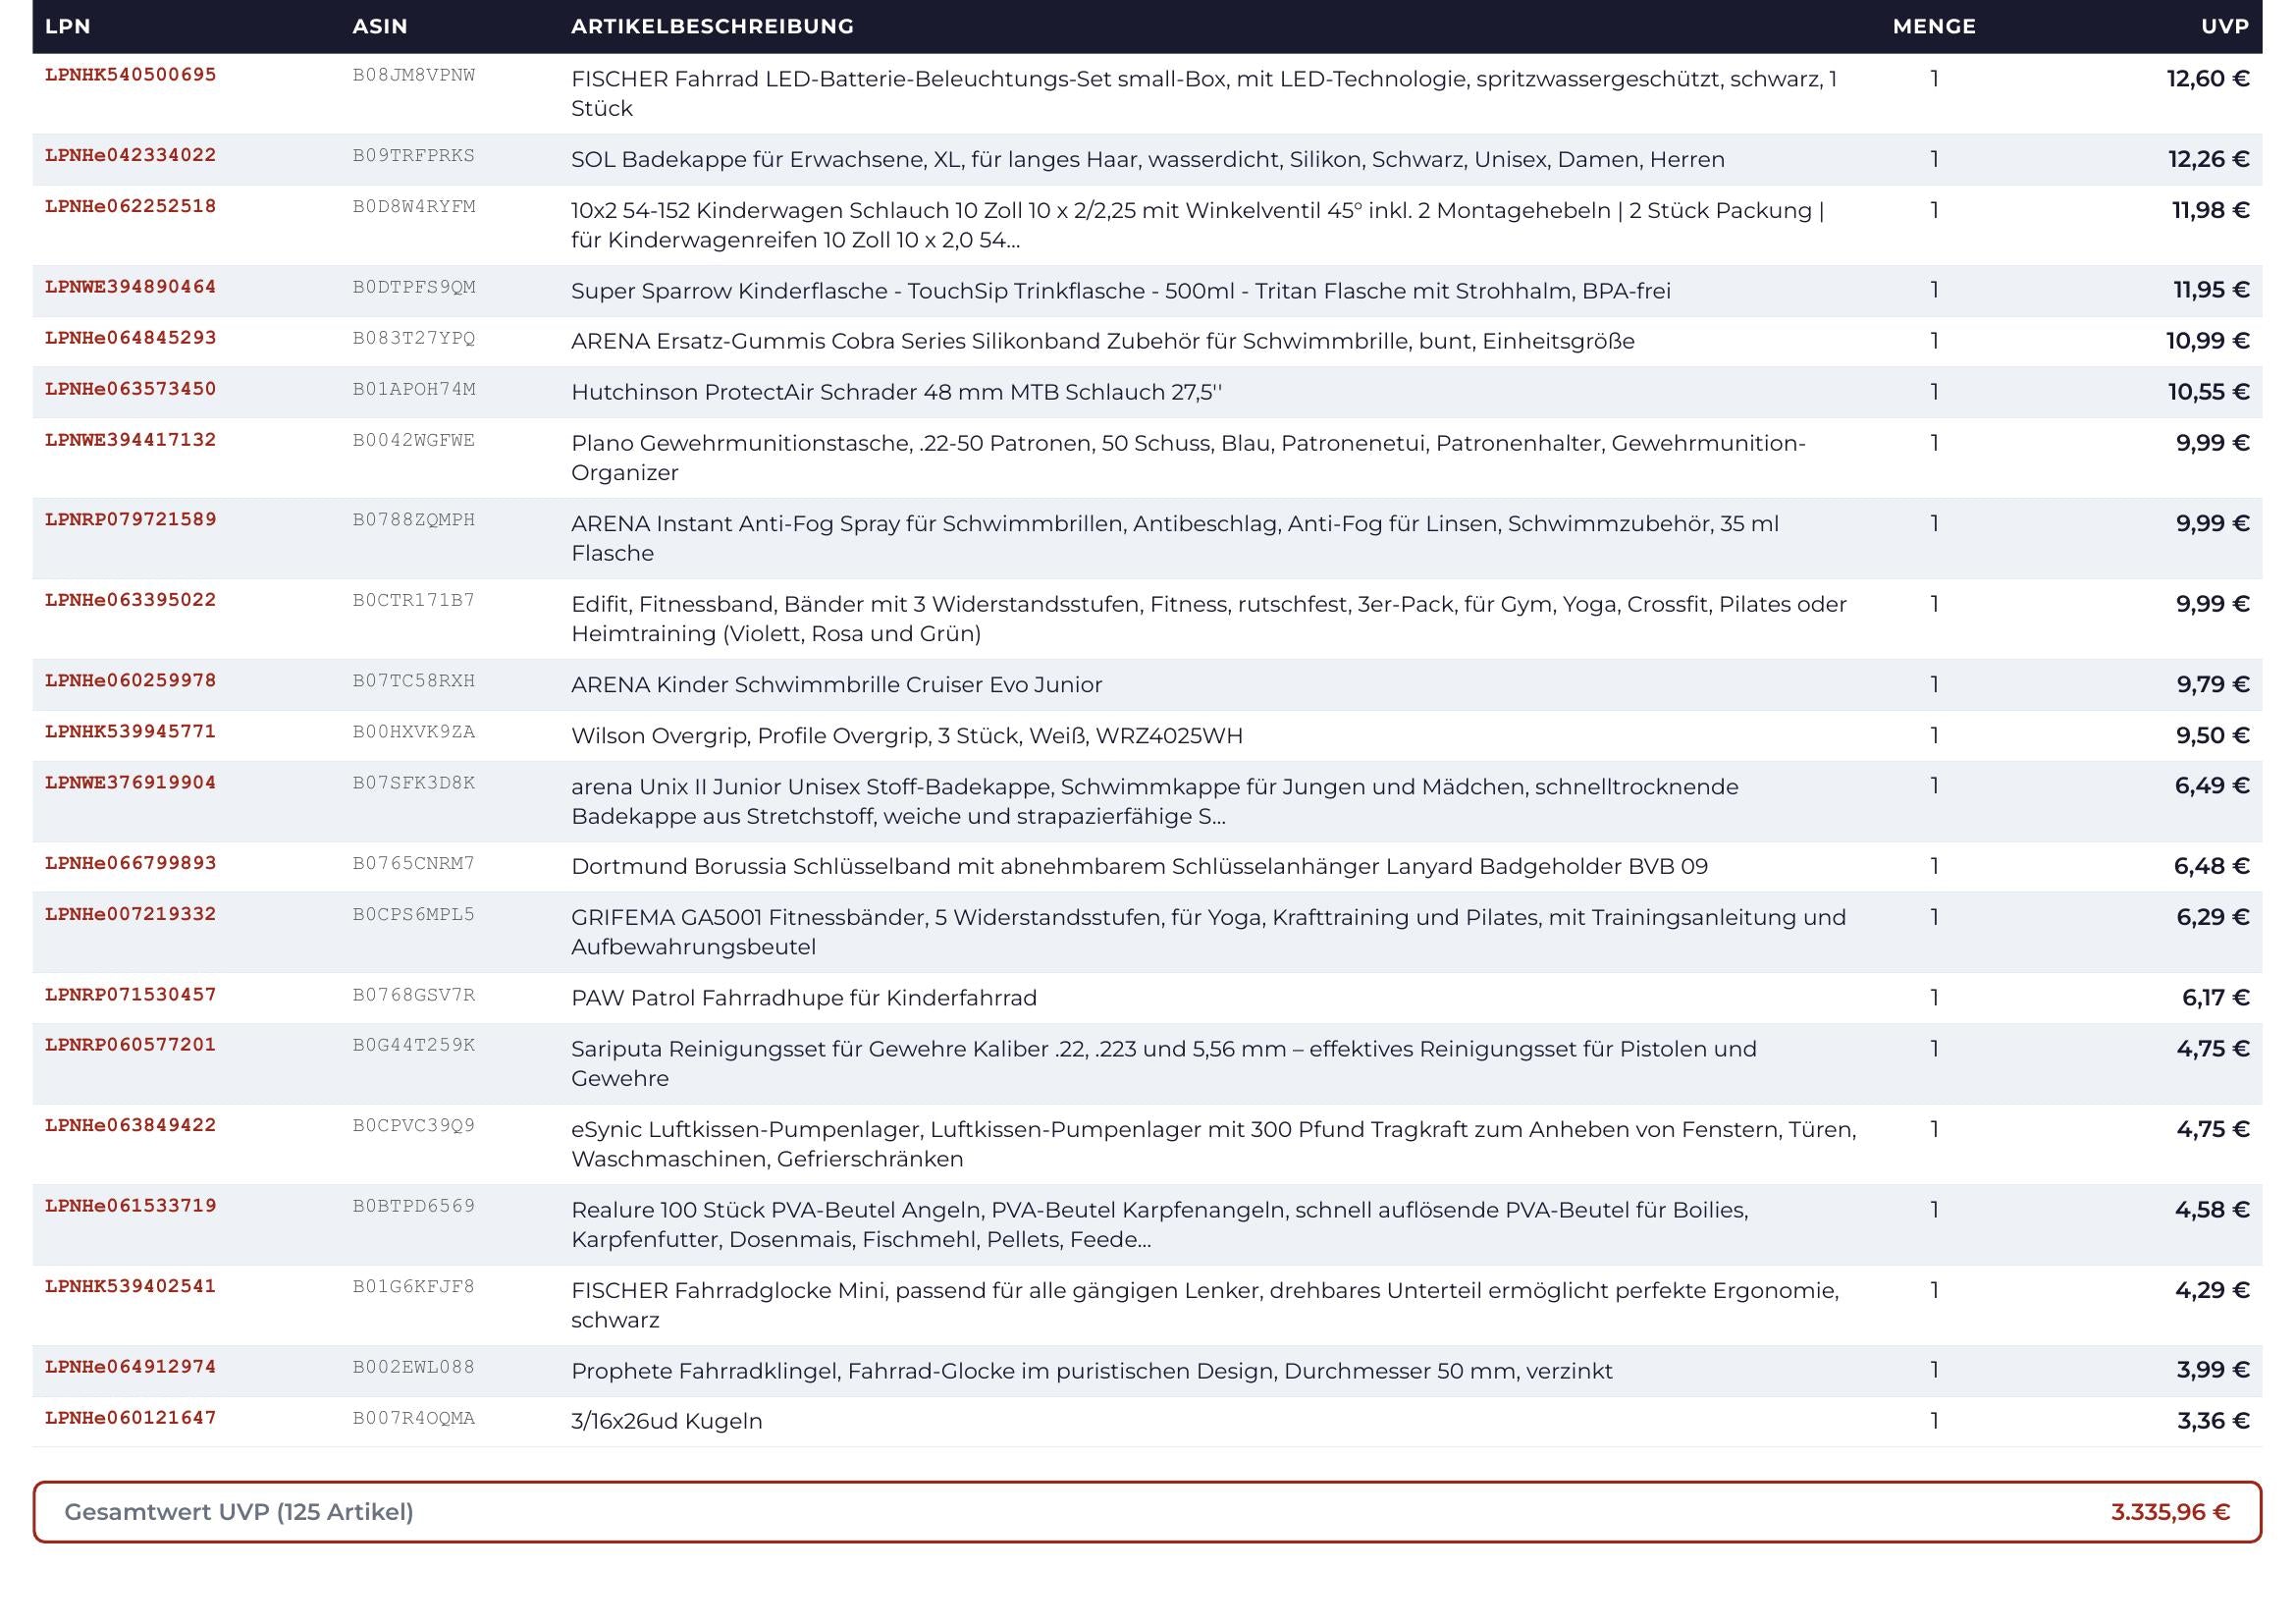
Task: Click the FISCHER Fahrrad LED-Batterie-Beleuchtungs-Set description
Action: coord(1204,94)
